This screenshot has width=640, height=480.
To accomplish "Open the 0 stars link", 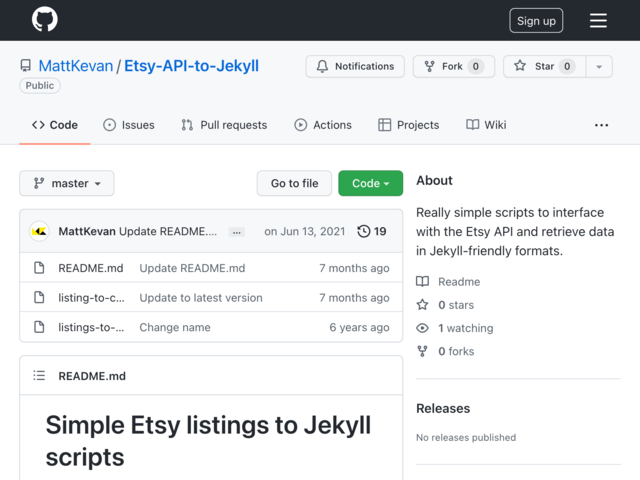I will (445, 305).
